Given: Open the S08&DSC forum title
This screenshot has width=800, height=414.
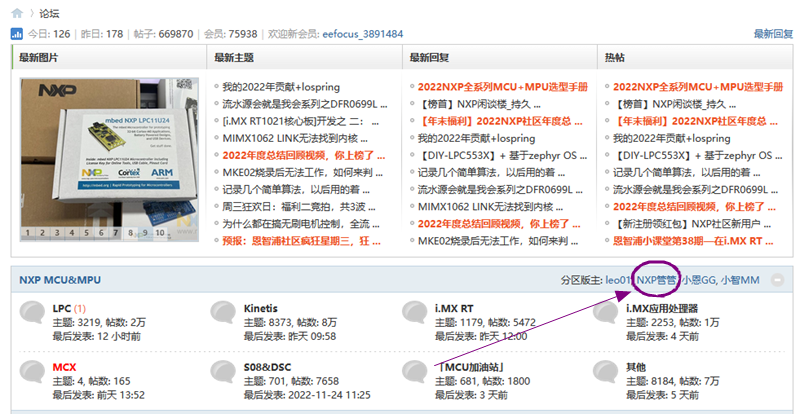Looking at the screenshot, I should [x=267, y=367].
